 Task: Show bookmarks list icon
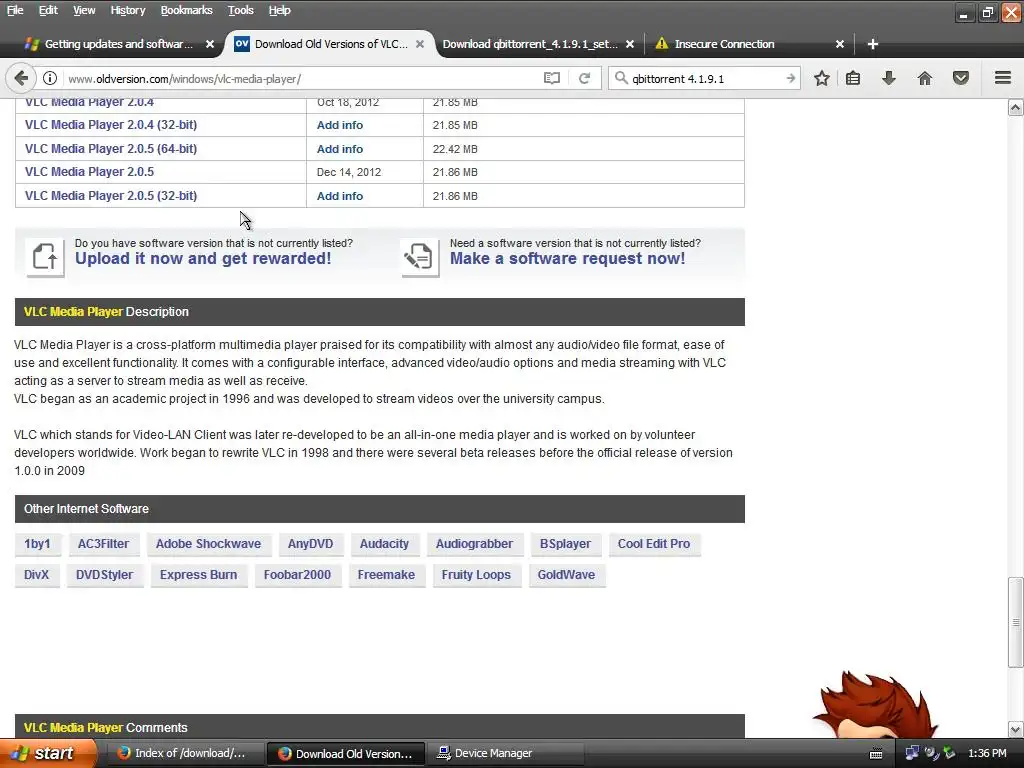tap(853, 78)
